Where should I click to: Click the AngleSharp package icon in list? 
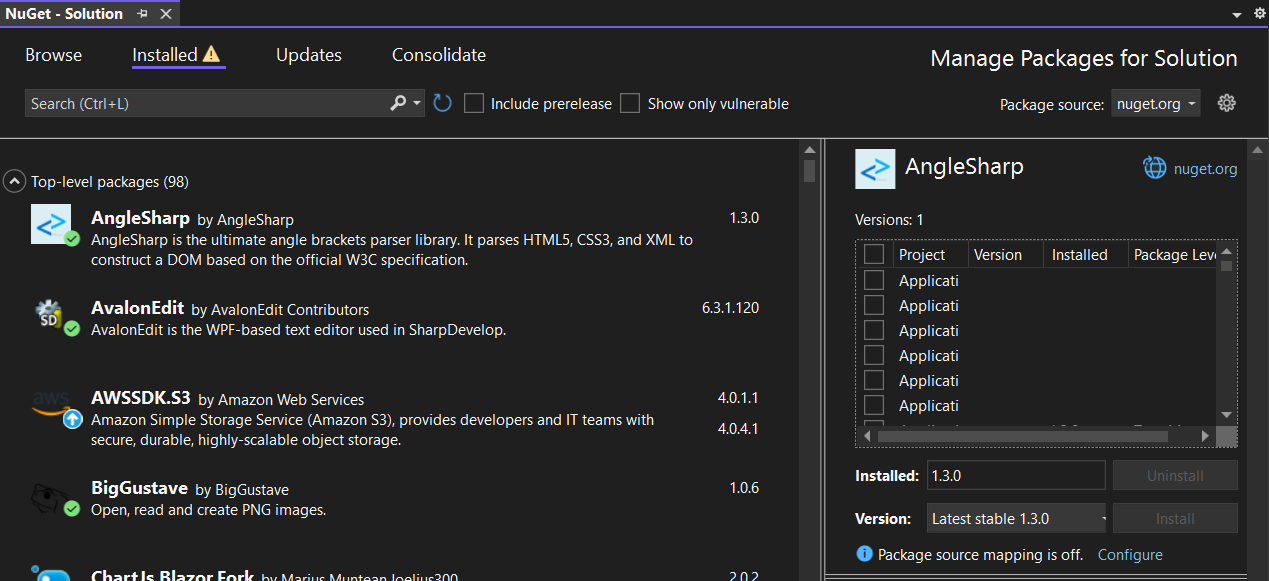pyautogui.click(x=51, y=224)
